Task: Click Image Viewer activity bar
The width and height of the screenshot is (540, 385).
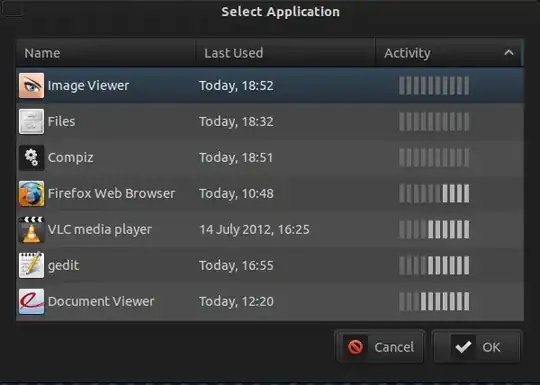Action: (434, 85)
